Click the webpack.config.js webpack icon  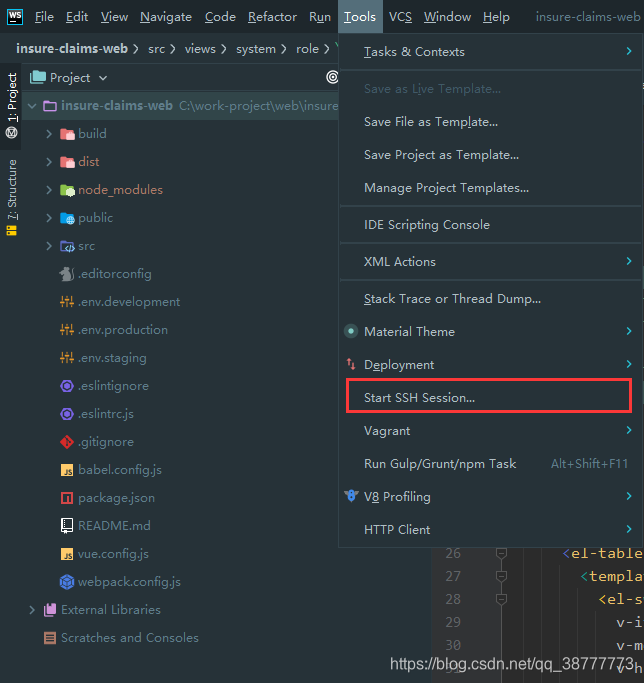click(67, 582)
